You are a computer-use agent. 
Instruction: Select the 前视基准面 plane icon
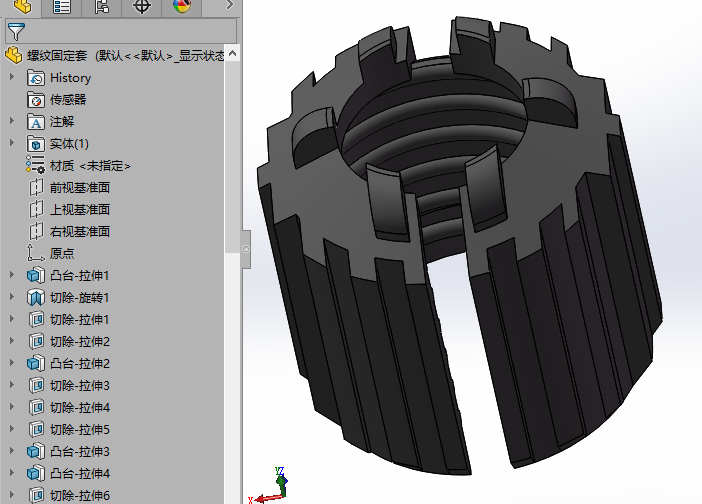[36, 188]
